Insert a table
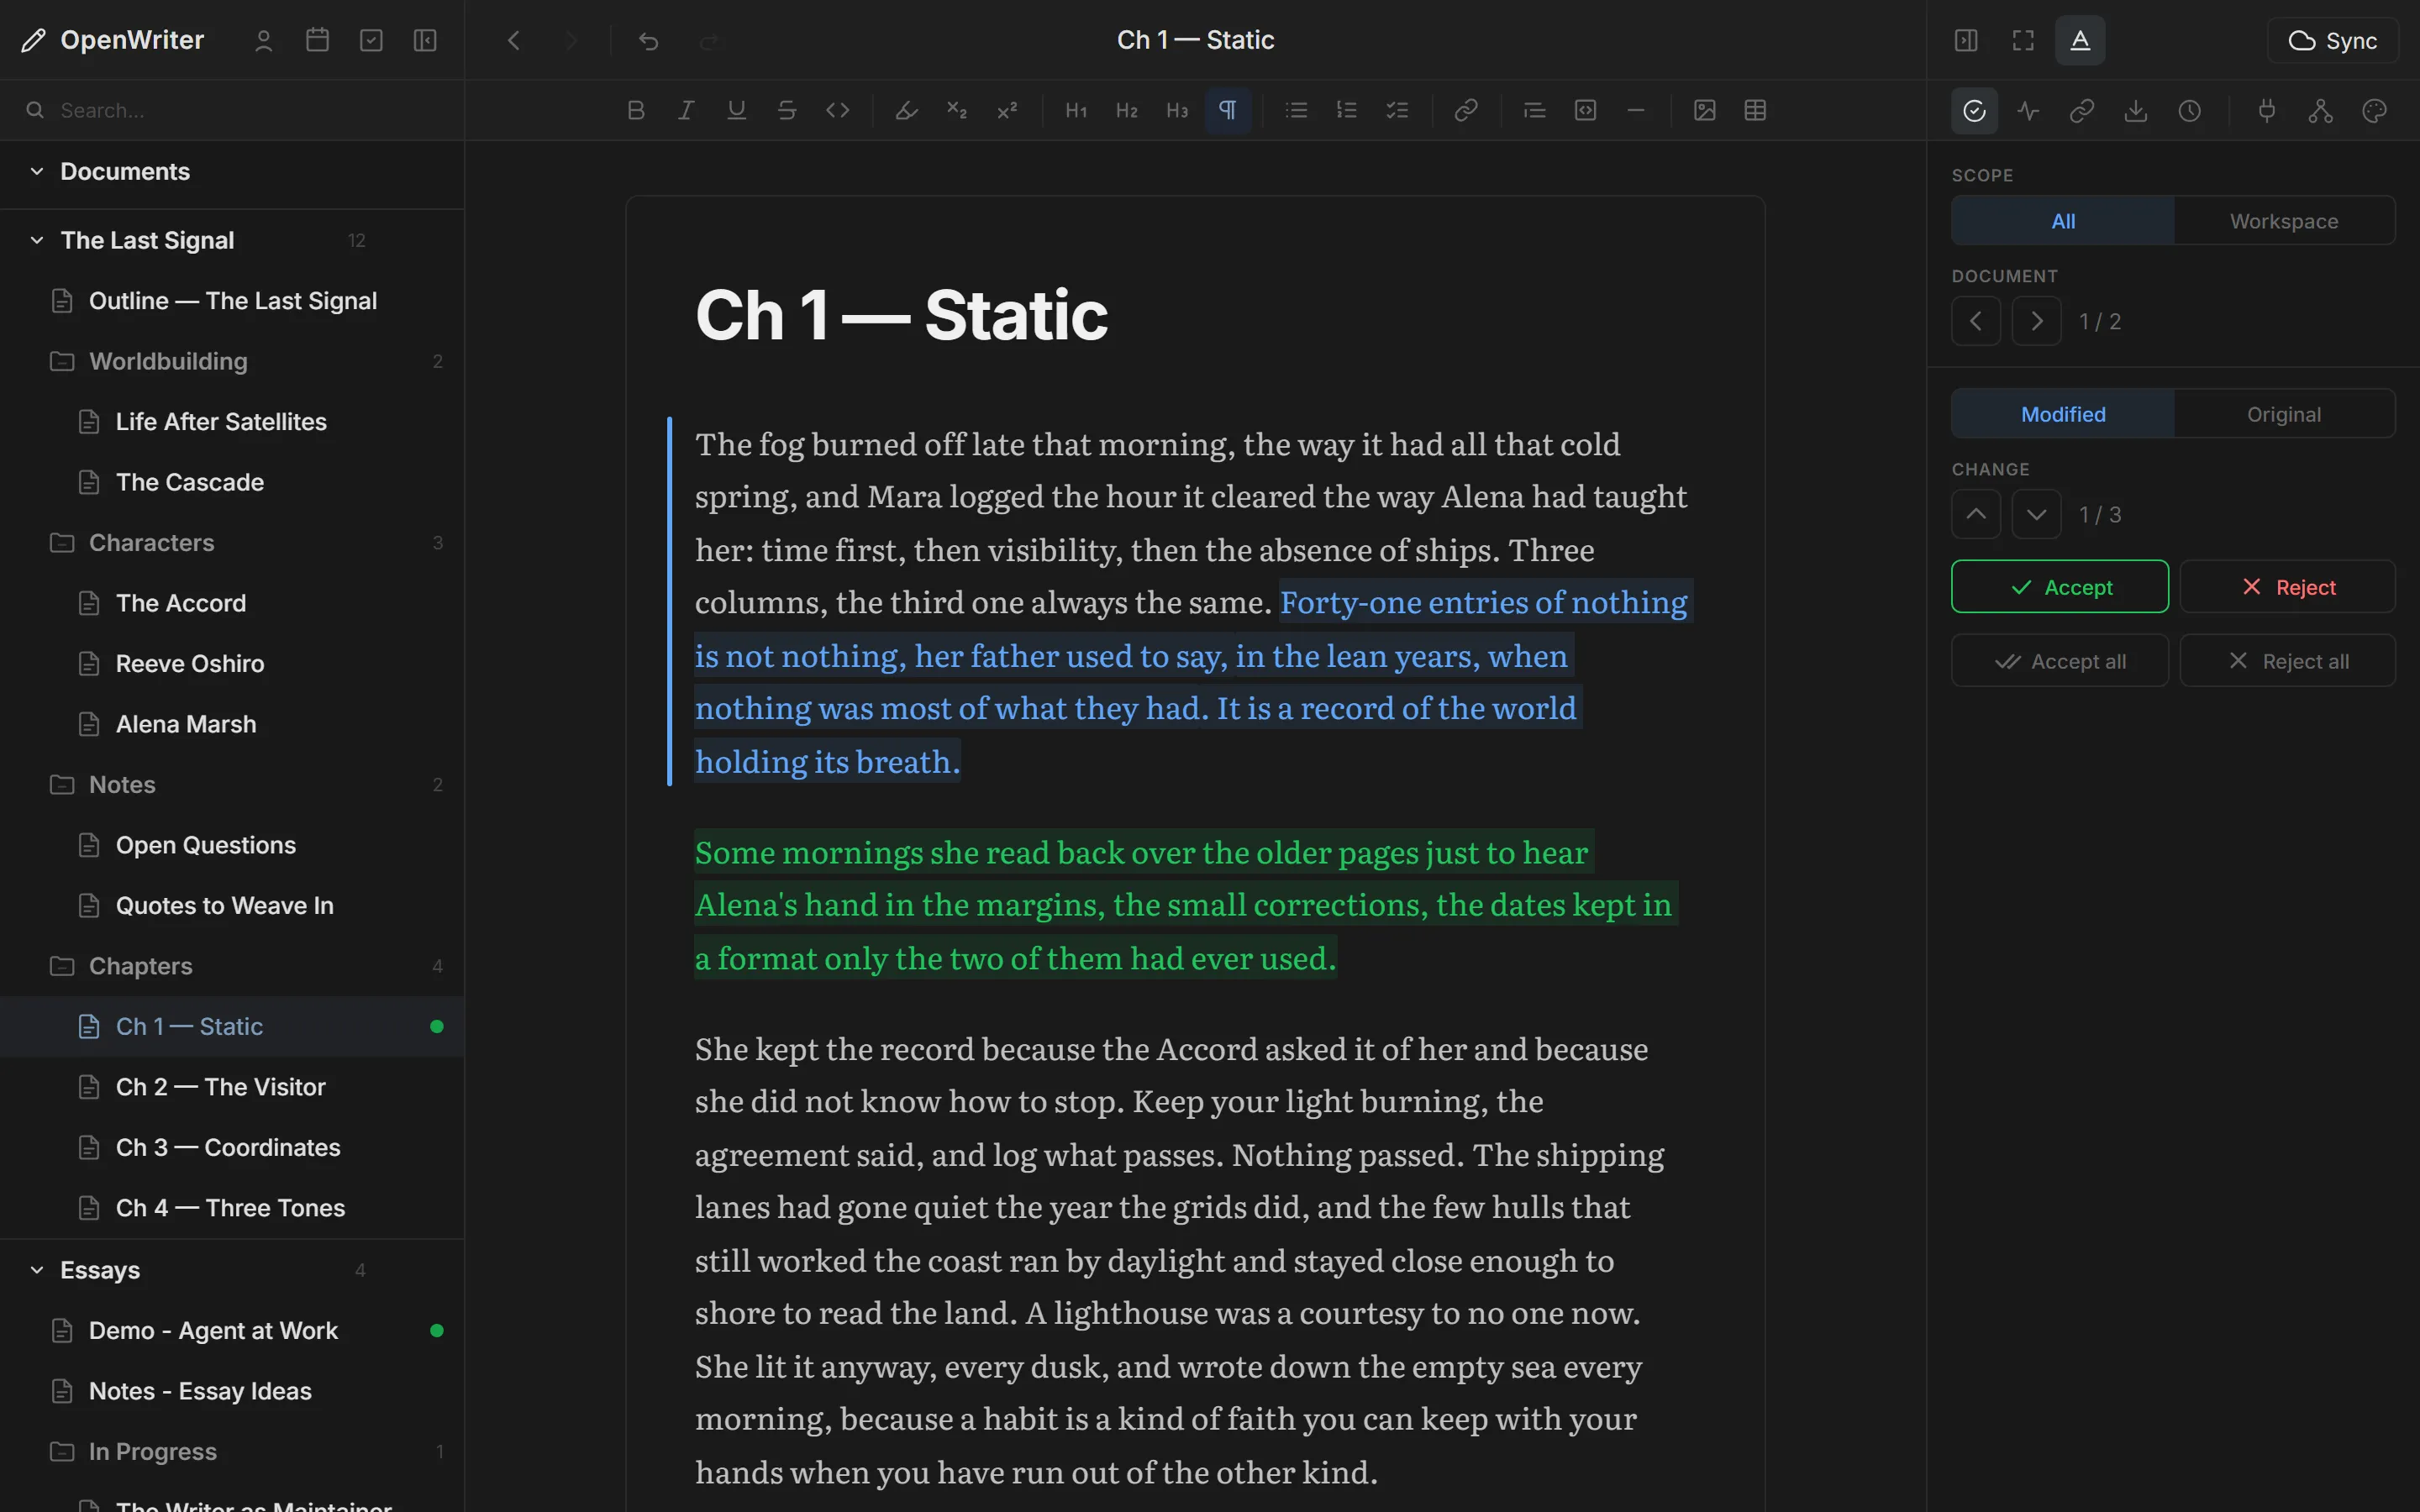 point(1755,110)
